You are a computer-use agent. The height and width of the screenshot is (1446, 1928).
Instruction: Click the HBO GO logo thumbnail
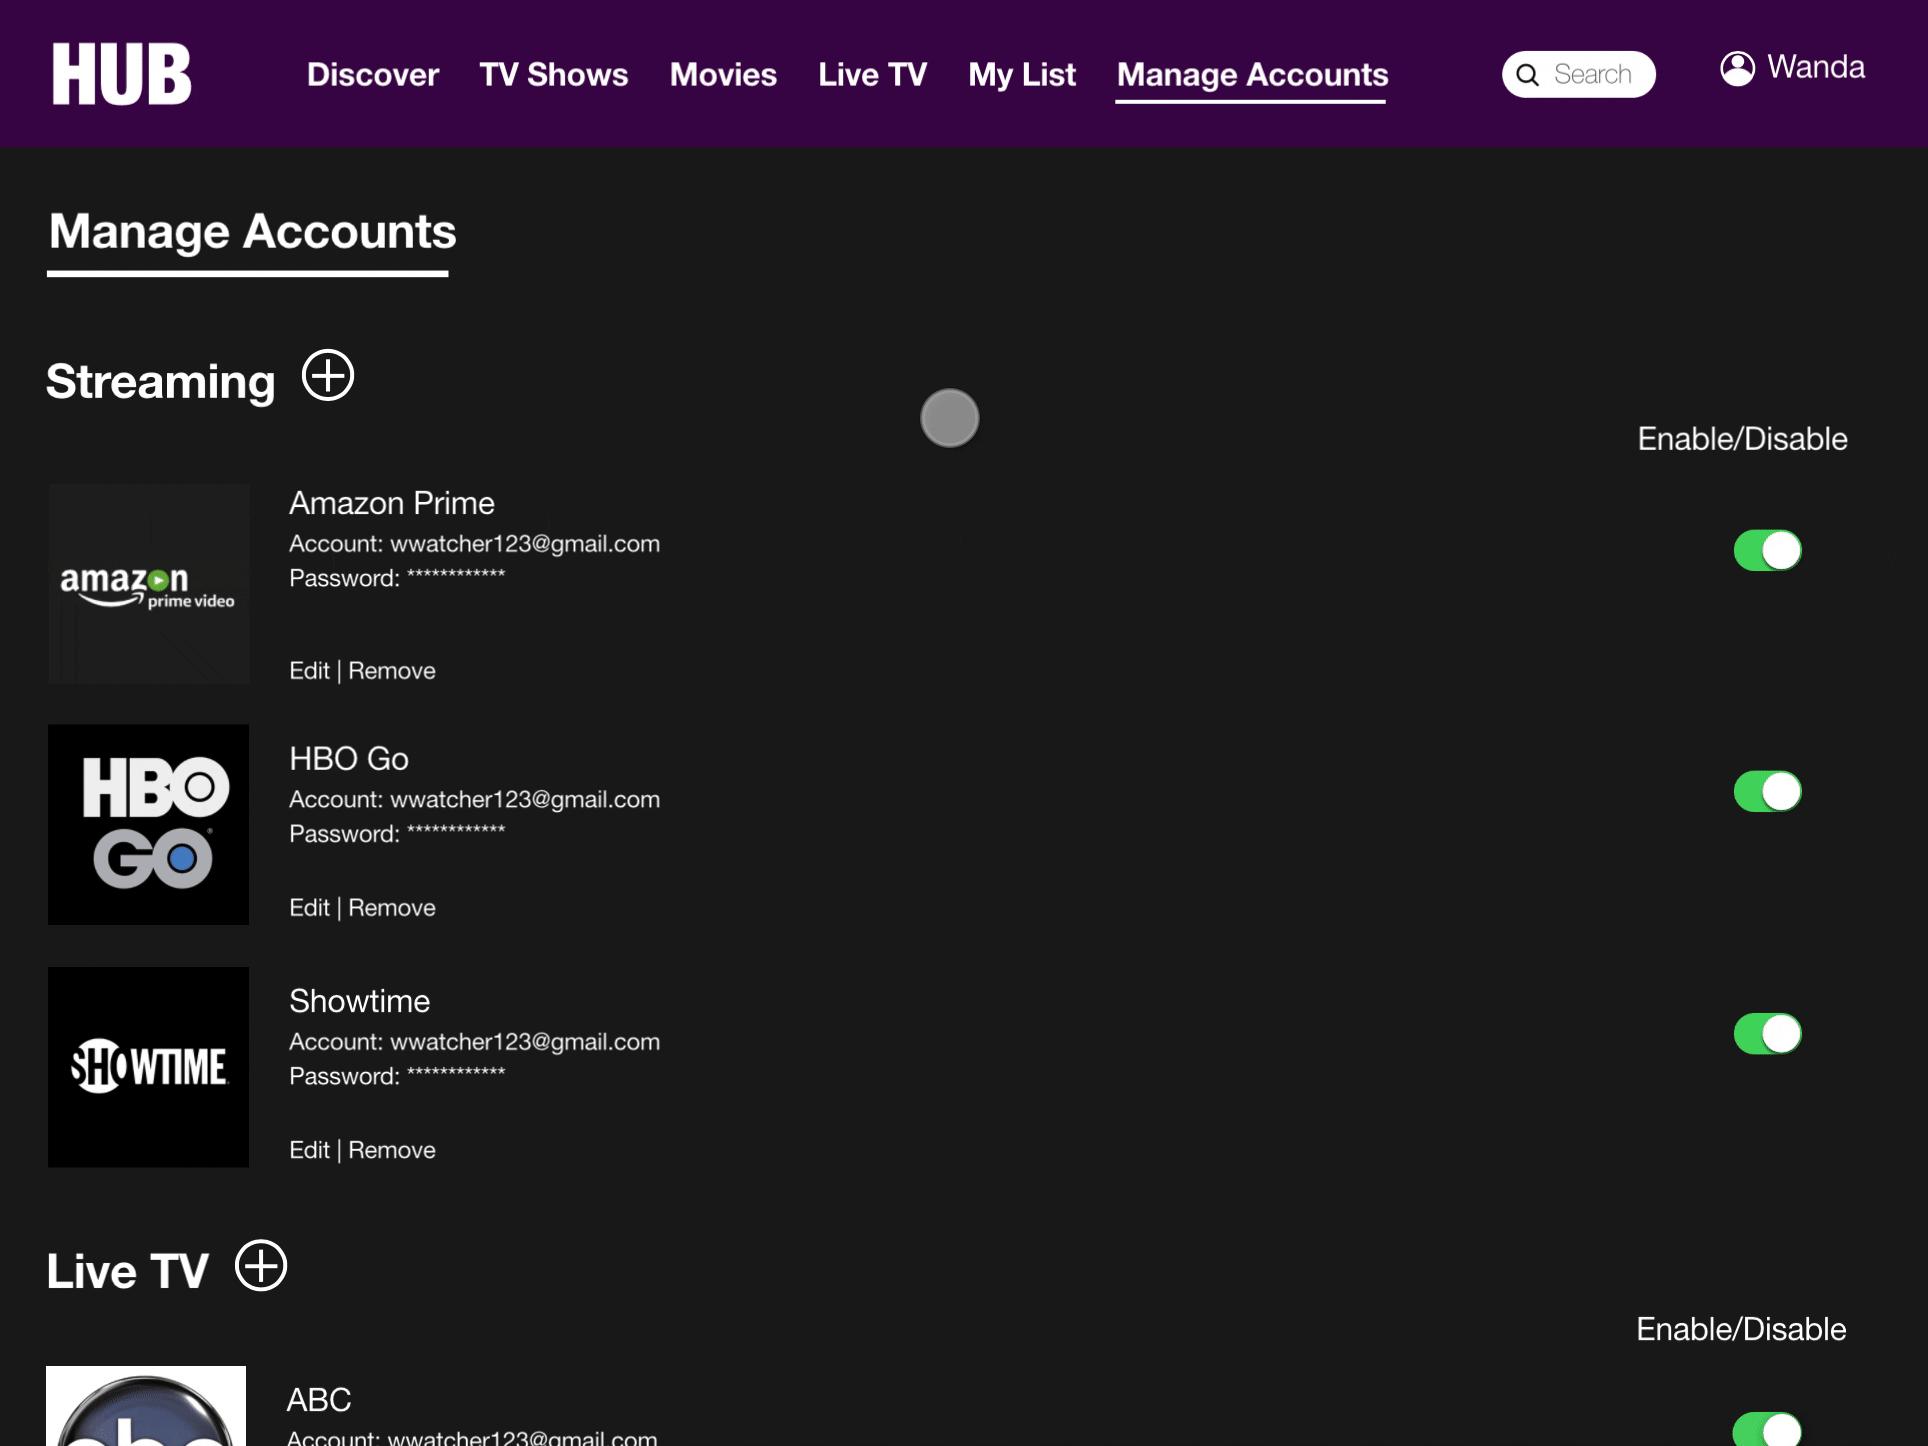point(149,825)
